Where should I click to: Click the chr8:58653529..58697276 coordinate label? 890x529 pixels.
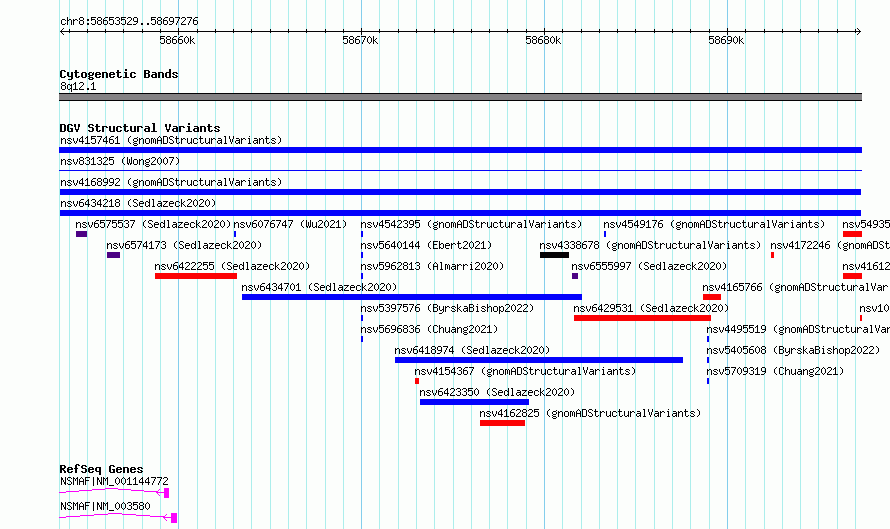[x=129, y=21]
